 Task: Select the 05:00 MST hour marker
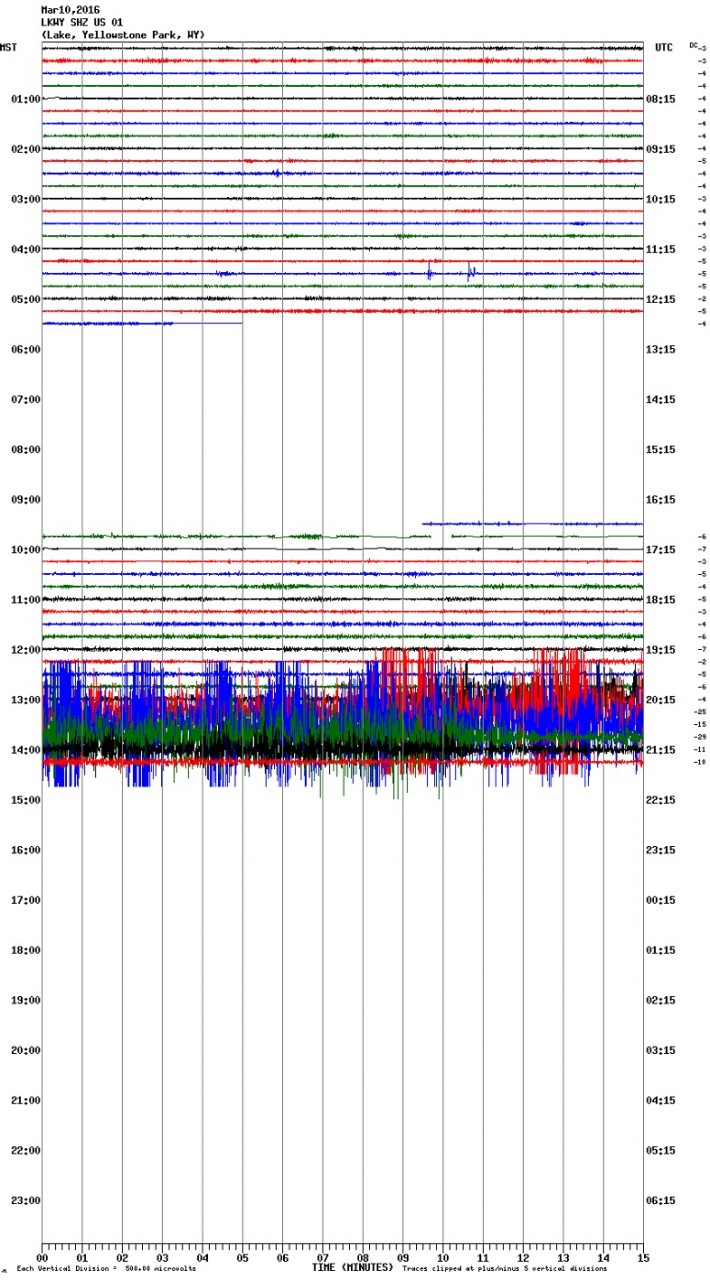(25, 299)
